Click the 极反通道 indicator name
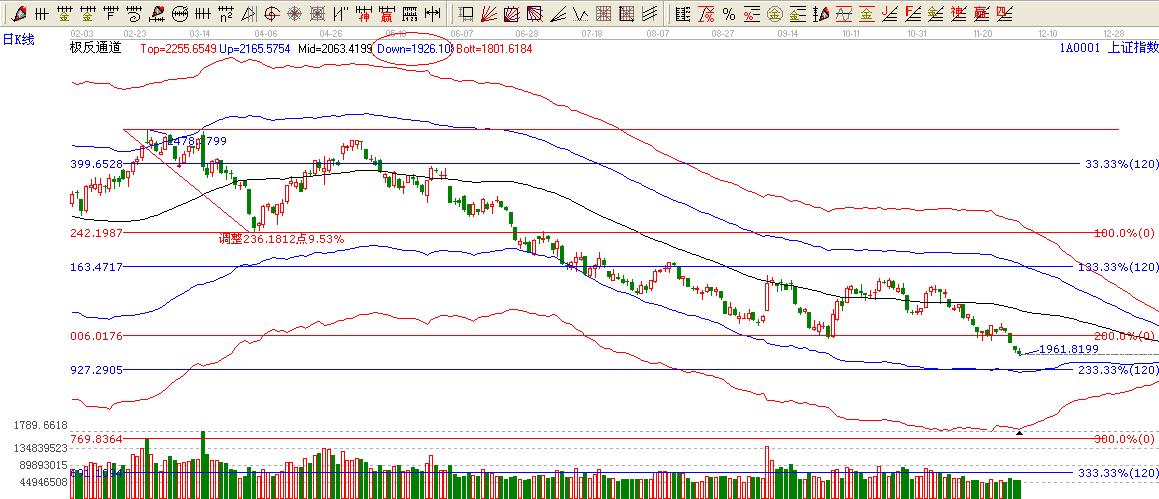The width and height of the screenshot is (1159, 499). [95, 48]
